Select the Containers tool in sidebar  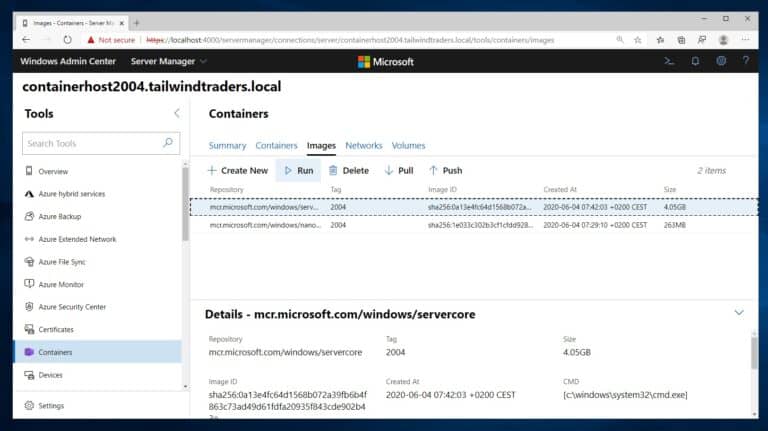click(98, 352)
